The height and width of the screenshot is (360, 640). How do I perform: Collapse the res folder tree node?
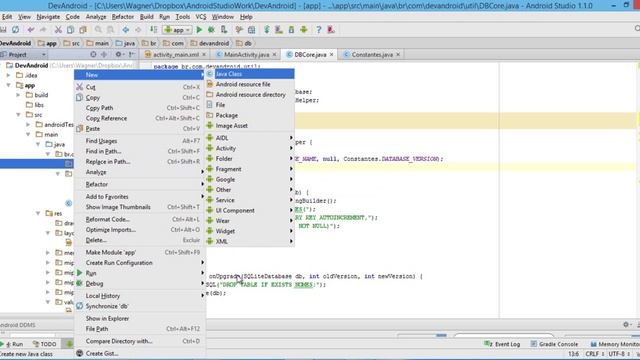point(38,213)
